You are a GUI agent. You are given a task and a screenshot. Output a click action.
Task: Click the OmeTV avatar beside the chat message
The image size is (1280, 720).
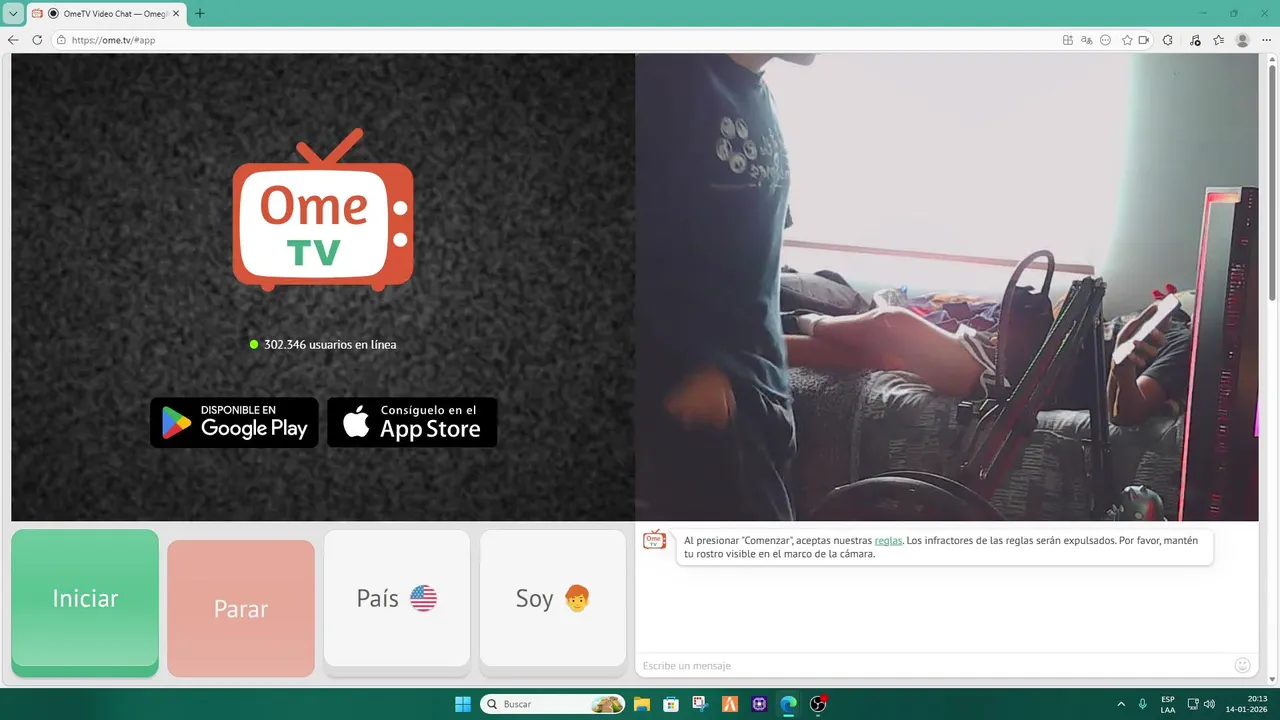coord(654,540)
